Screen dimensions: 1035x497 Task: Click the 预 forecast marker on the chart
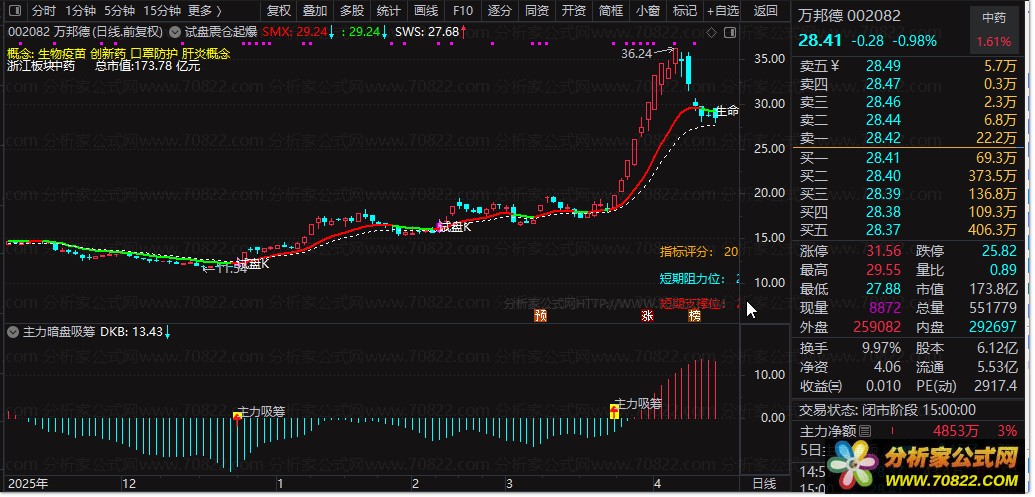(x=541, y=315)
